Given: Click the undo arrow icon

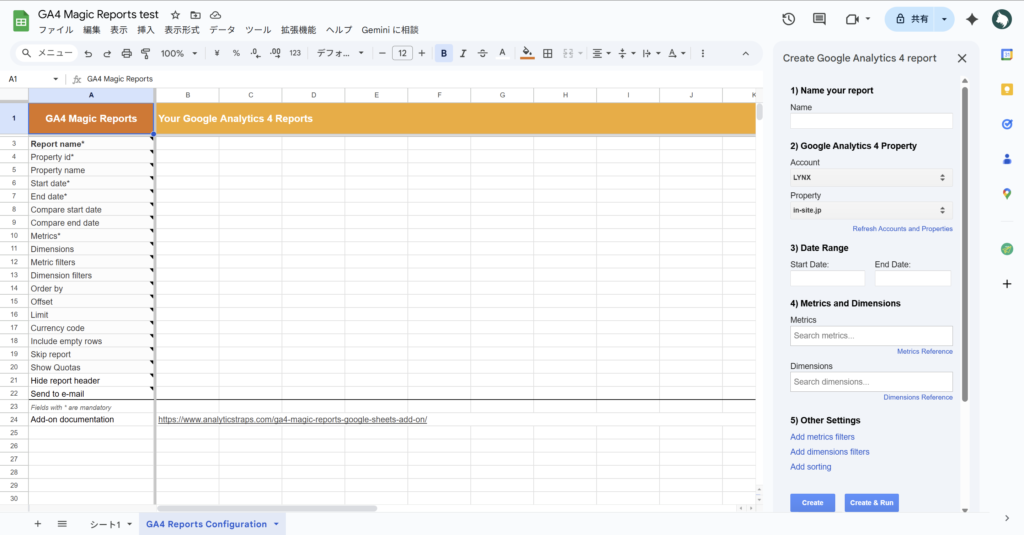Looking at the screenshot, I should coord(88,53).
